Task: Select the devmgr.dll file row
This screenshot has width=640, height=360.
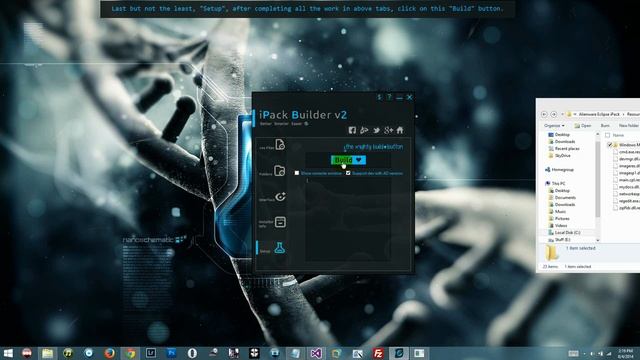Action: coord(628,159)
